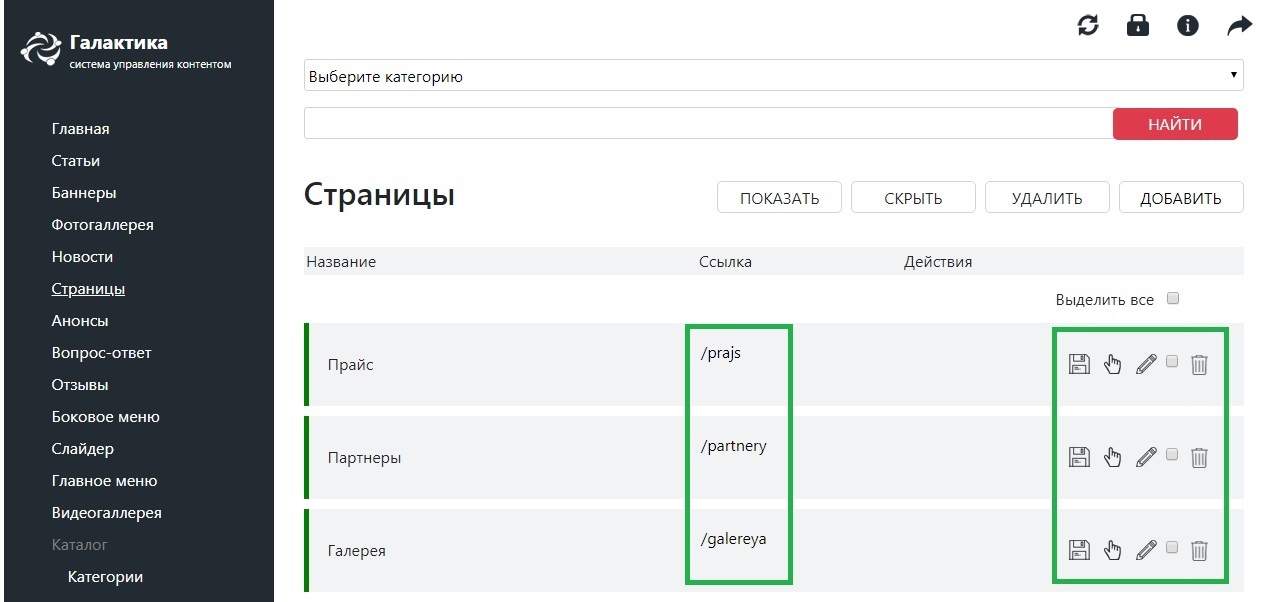The height and width of the screenshot is (602, 1264).
Task: Edit the Партнеры page with pencil icon
Action: [x=1146, y=457]
